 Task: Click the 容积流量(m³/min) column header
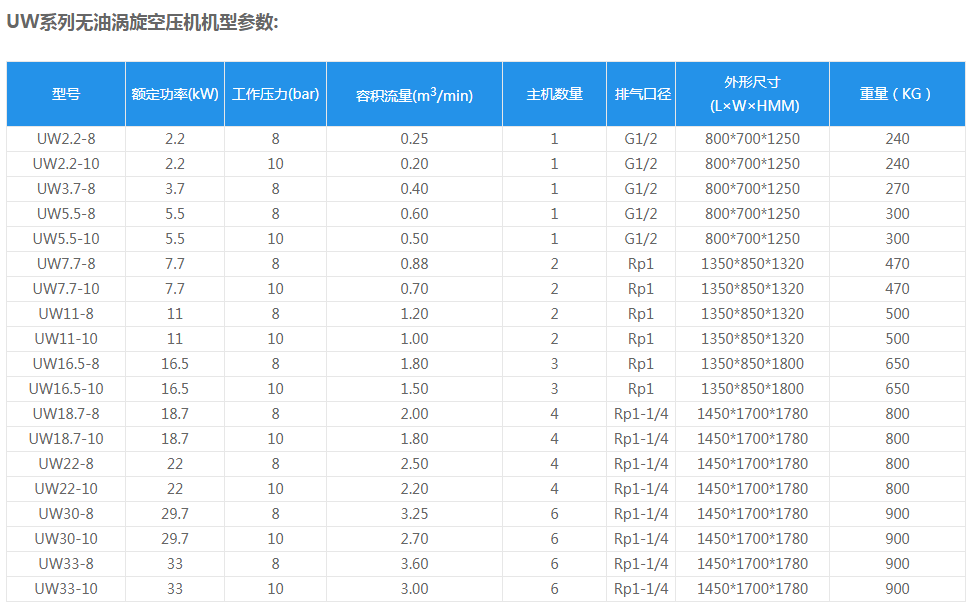pos(414,95)
